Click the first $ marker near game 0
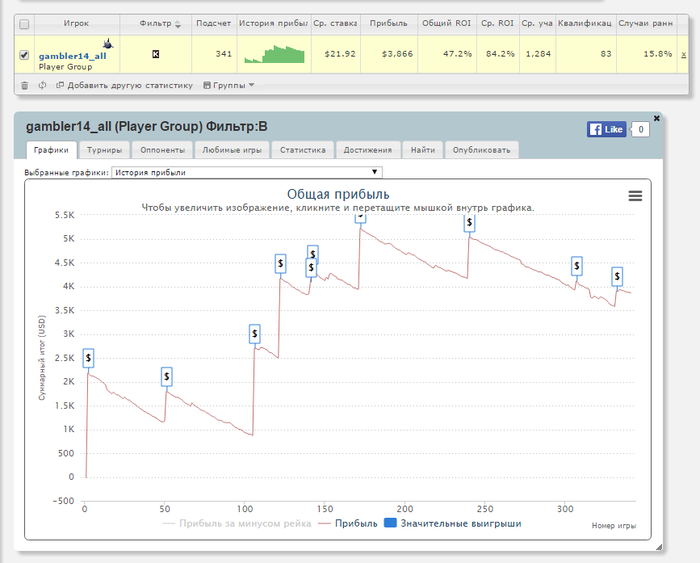Screen dimensions: 700x563 click(88, 358)
